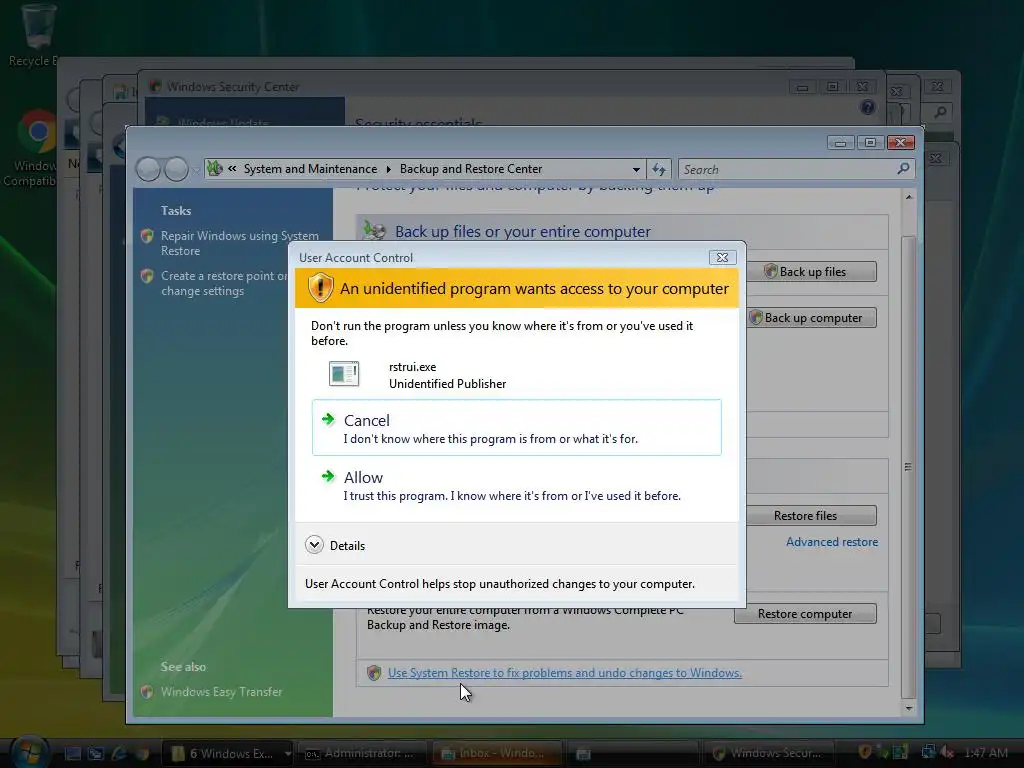Click the magnifier icon in the search box
The image size is (1024, 768).
[x=903, y=169]
